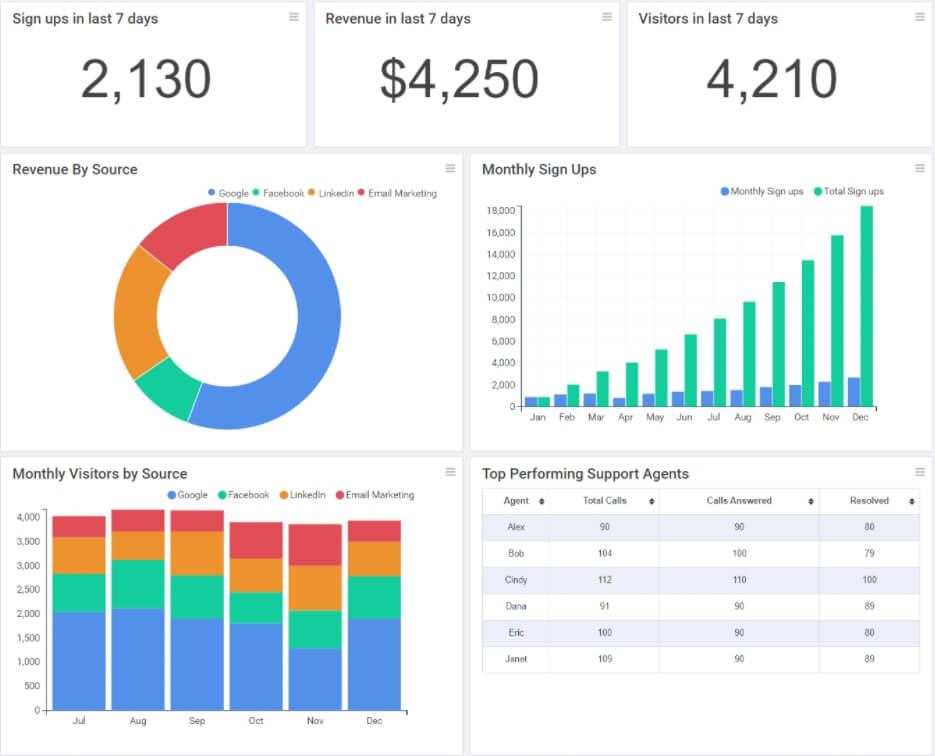This screenshot has height=756, width=935.
Task: Open the Monthly Visitors by Source menu icon
Action: [x=451, y=472]
